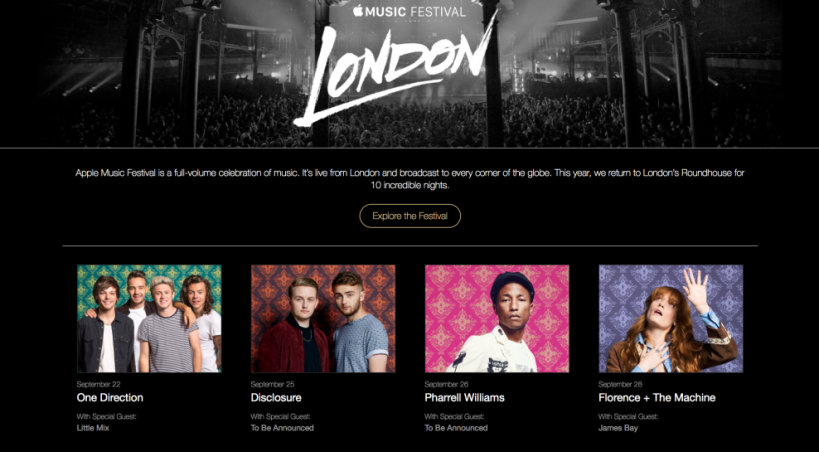The width and height of the screenshot is (819, 452).
Task: Open the Pharrell Williams artist photo
Action: pyautogui.click(x=497, y=318)
